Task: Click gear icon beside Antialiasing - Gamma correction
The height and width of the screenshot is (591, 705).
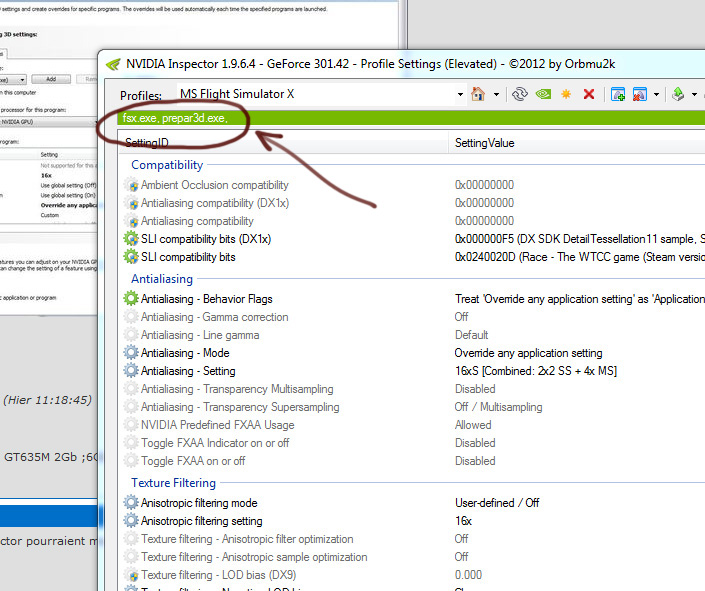Action: click(131, 317)
